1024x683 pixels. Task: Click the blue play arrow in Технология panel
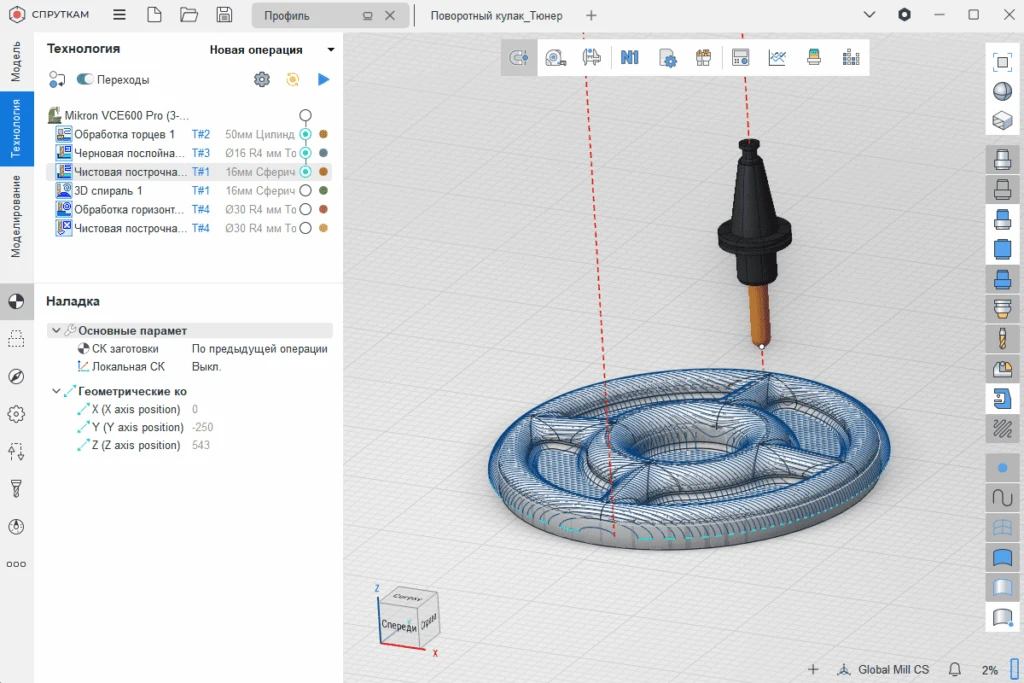[323, 79]
